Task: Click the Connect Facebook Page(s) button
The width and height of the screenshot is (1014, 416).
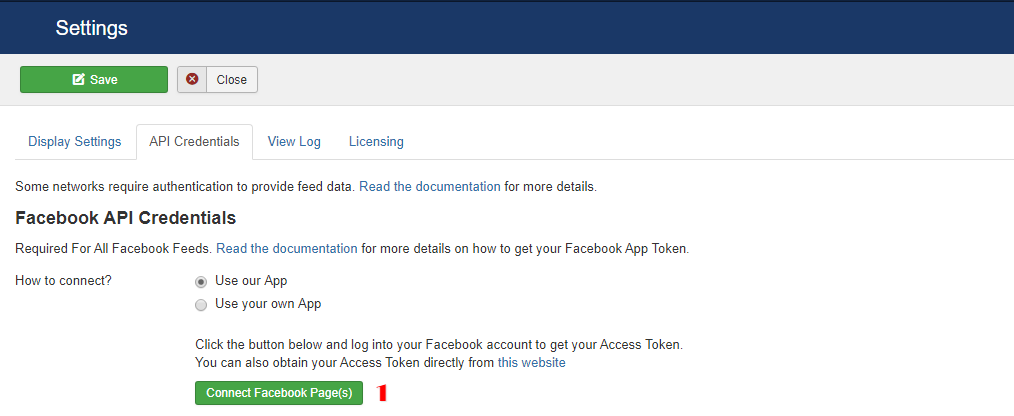Action: tap(279, 393)
